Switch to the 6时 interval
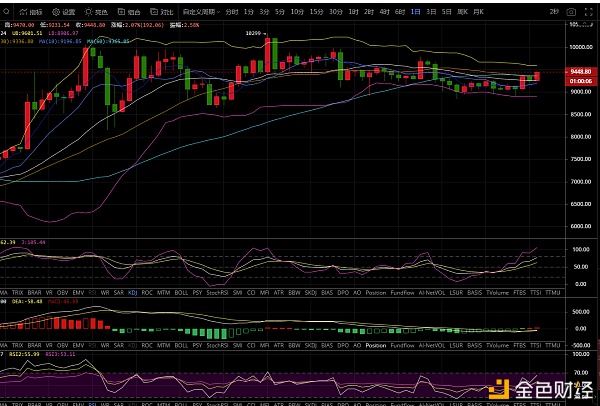 tap(400, 12)
